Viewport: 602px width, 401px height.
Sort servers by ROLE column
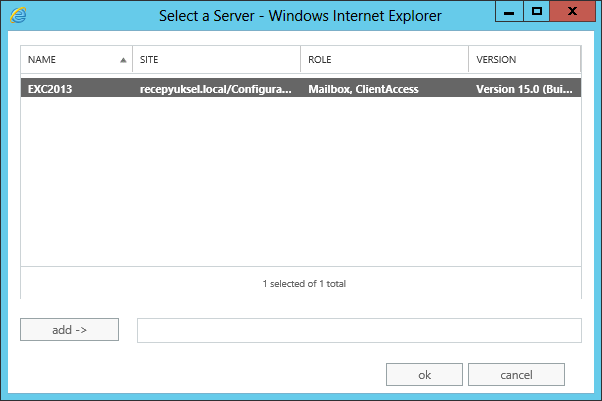click(x=385, y=60)
